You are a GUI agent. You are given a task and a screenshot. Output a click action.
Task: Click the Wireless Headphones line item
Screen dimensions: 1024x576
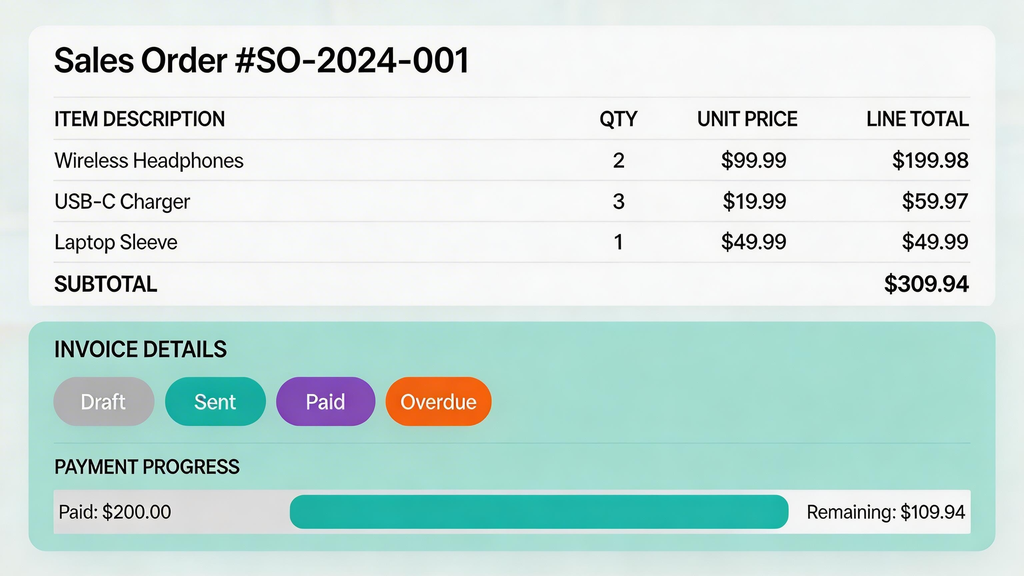click(x=149, y=160)
